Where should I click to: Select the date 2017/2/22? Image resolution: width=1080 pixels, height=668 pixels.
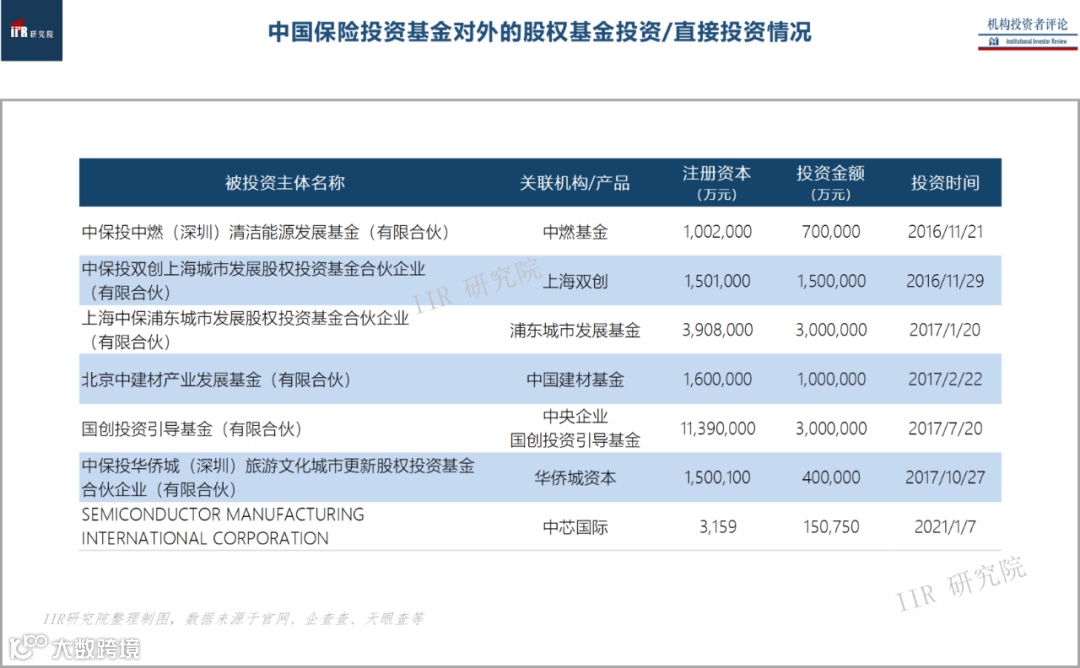point(945,379)
